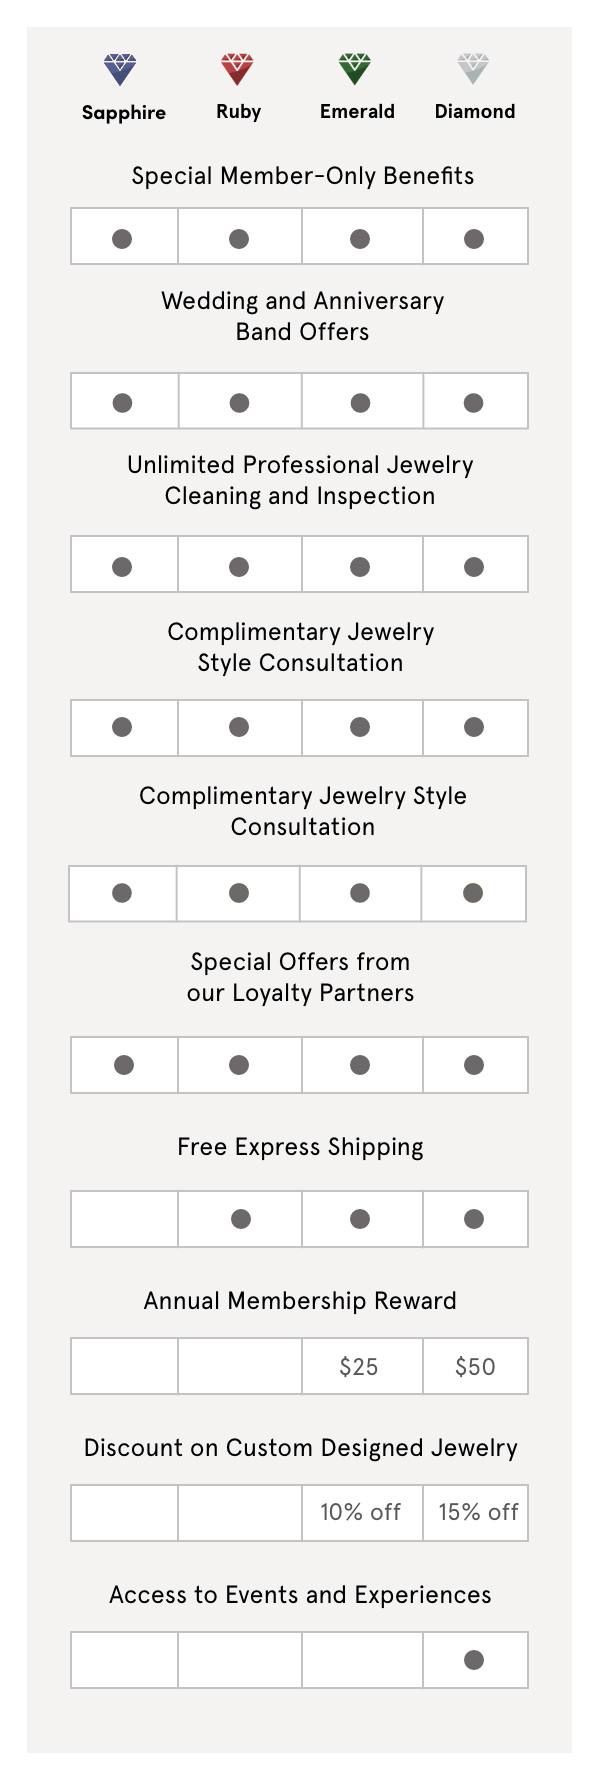Viewport: 600px width, 1790px height.
Task: Click the Free Express Shipping heading
Action: coord(300,1147)
